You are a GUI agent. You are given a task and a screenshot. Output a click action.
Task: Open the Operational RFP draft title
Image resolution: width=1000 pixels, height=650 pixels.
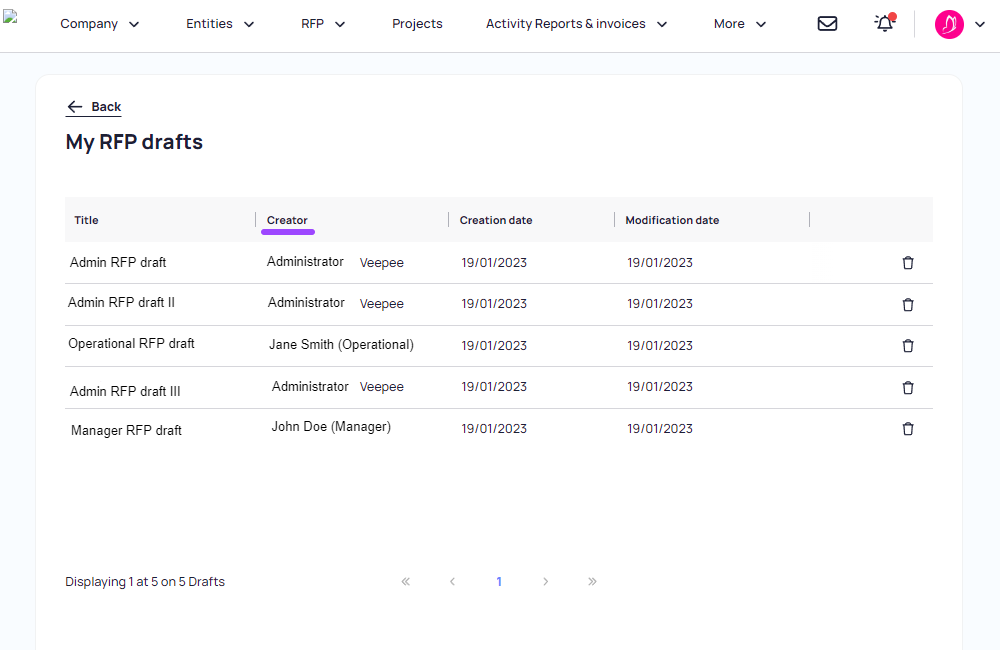(x=131, y=343)
